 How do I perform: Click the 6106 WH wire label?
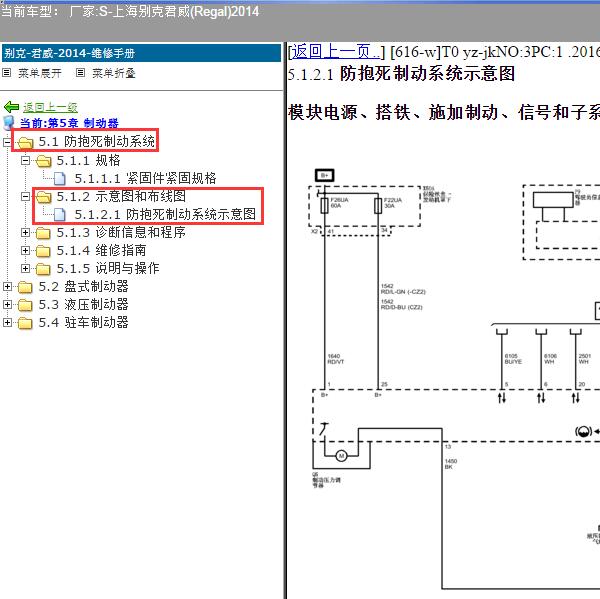(x=550, y=359)
